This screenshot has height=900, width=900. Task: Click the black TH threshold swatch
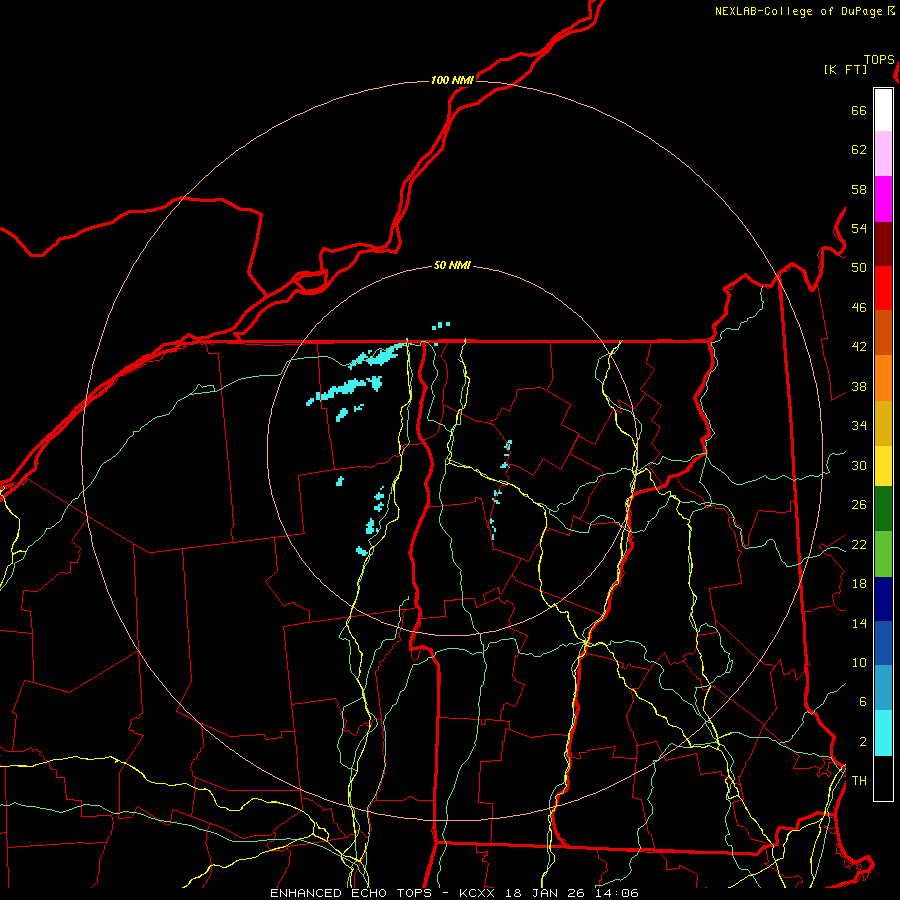pyautogui.click(x=883, y=778)
